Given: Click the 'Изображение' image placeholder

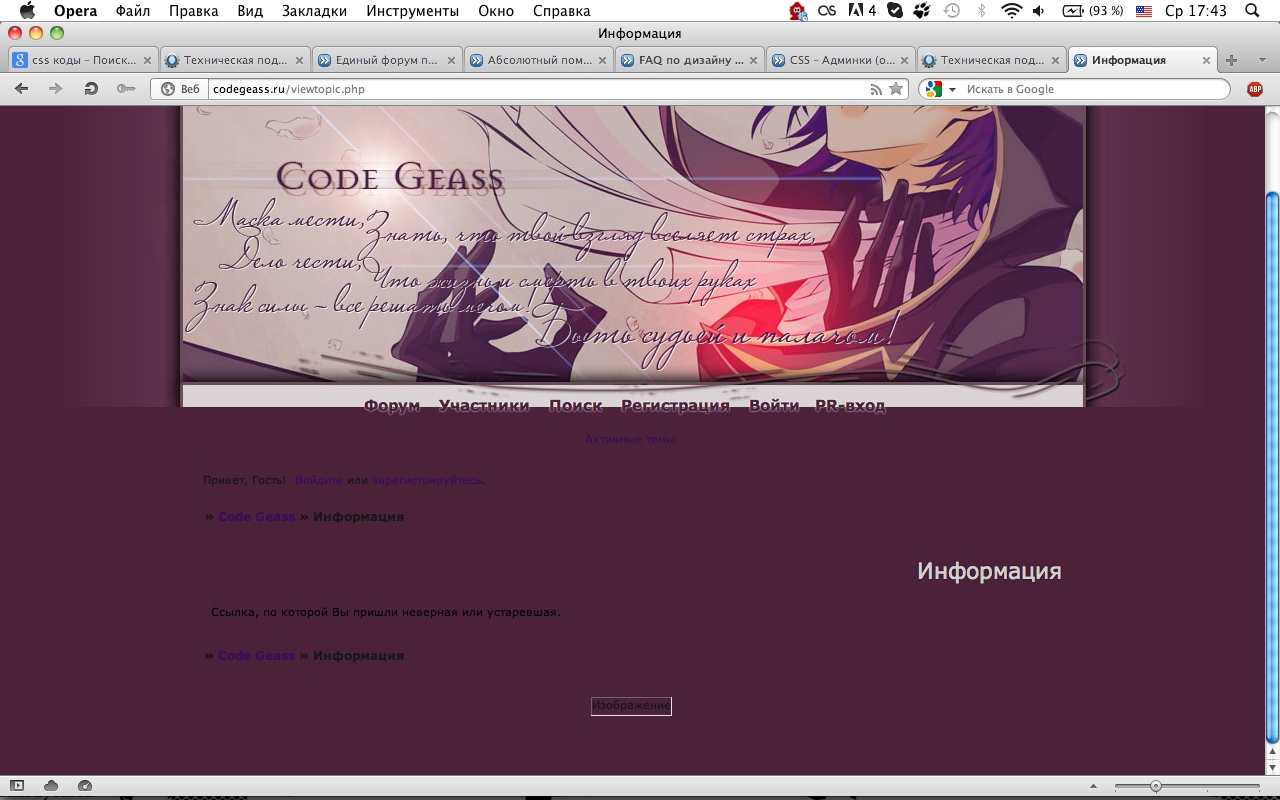Looking at the screenshot, I should point(631,706).
